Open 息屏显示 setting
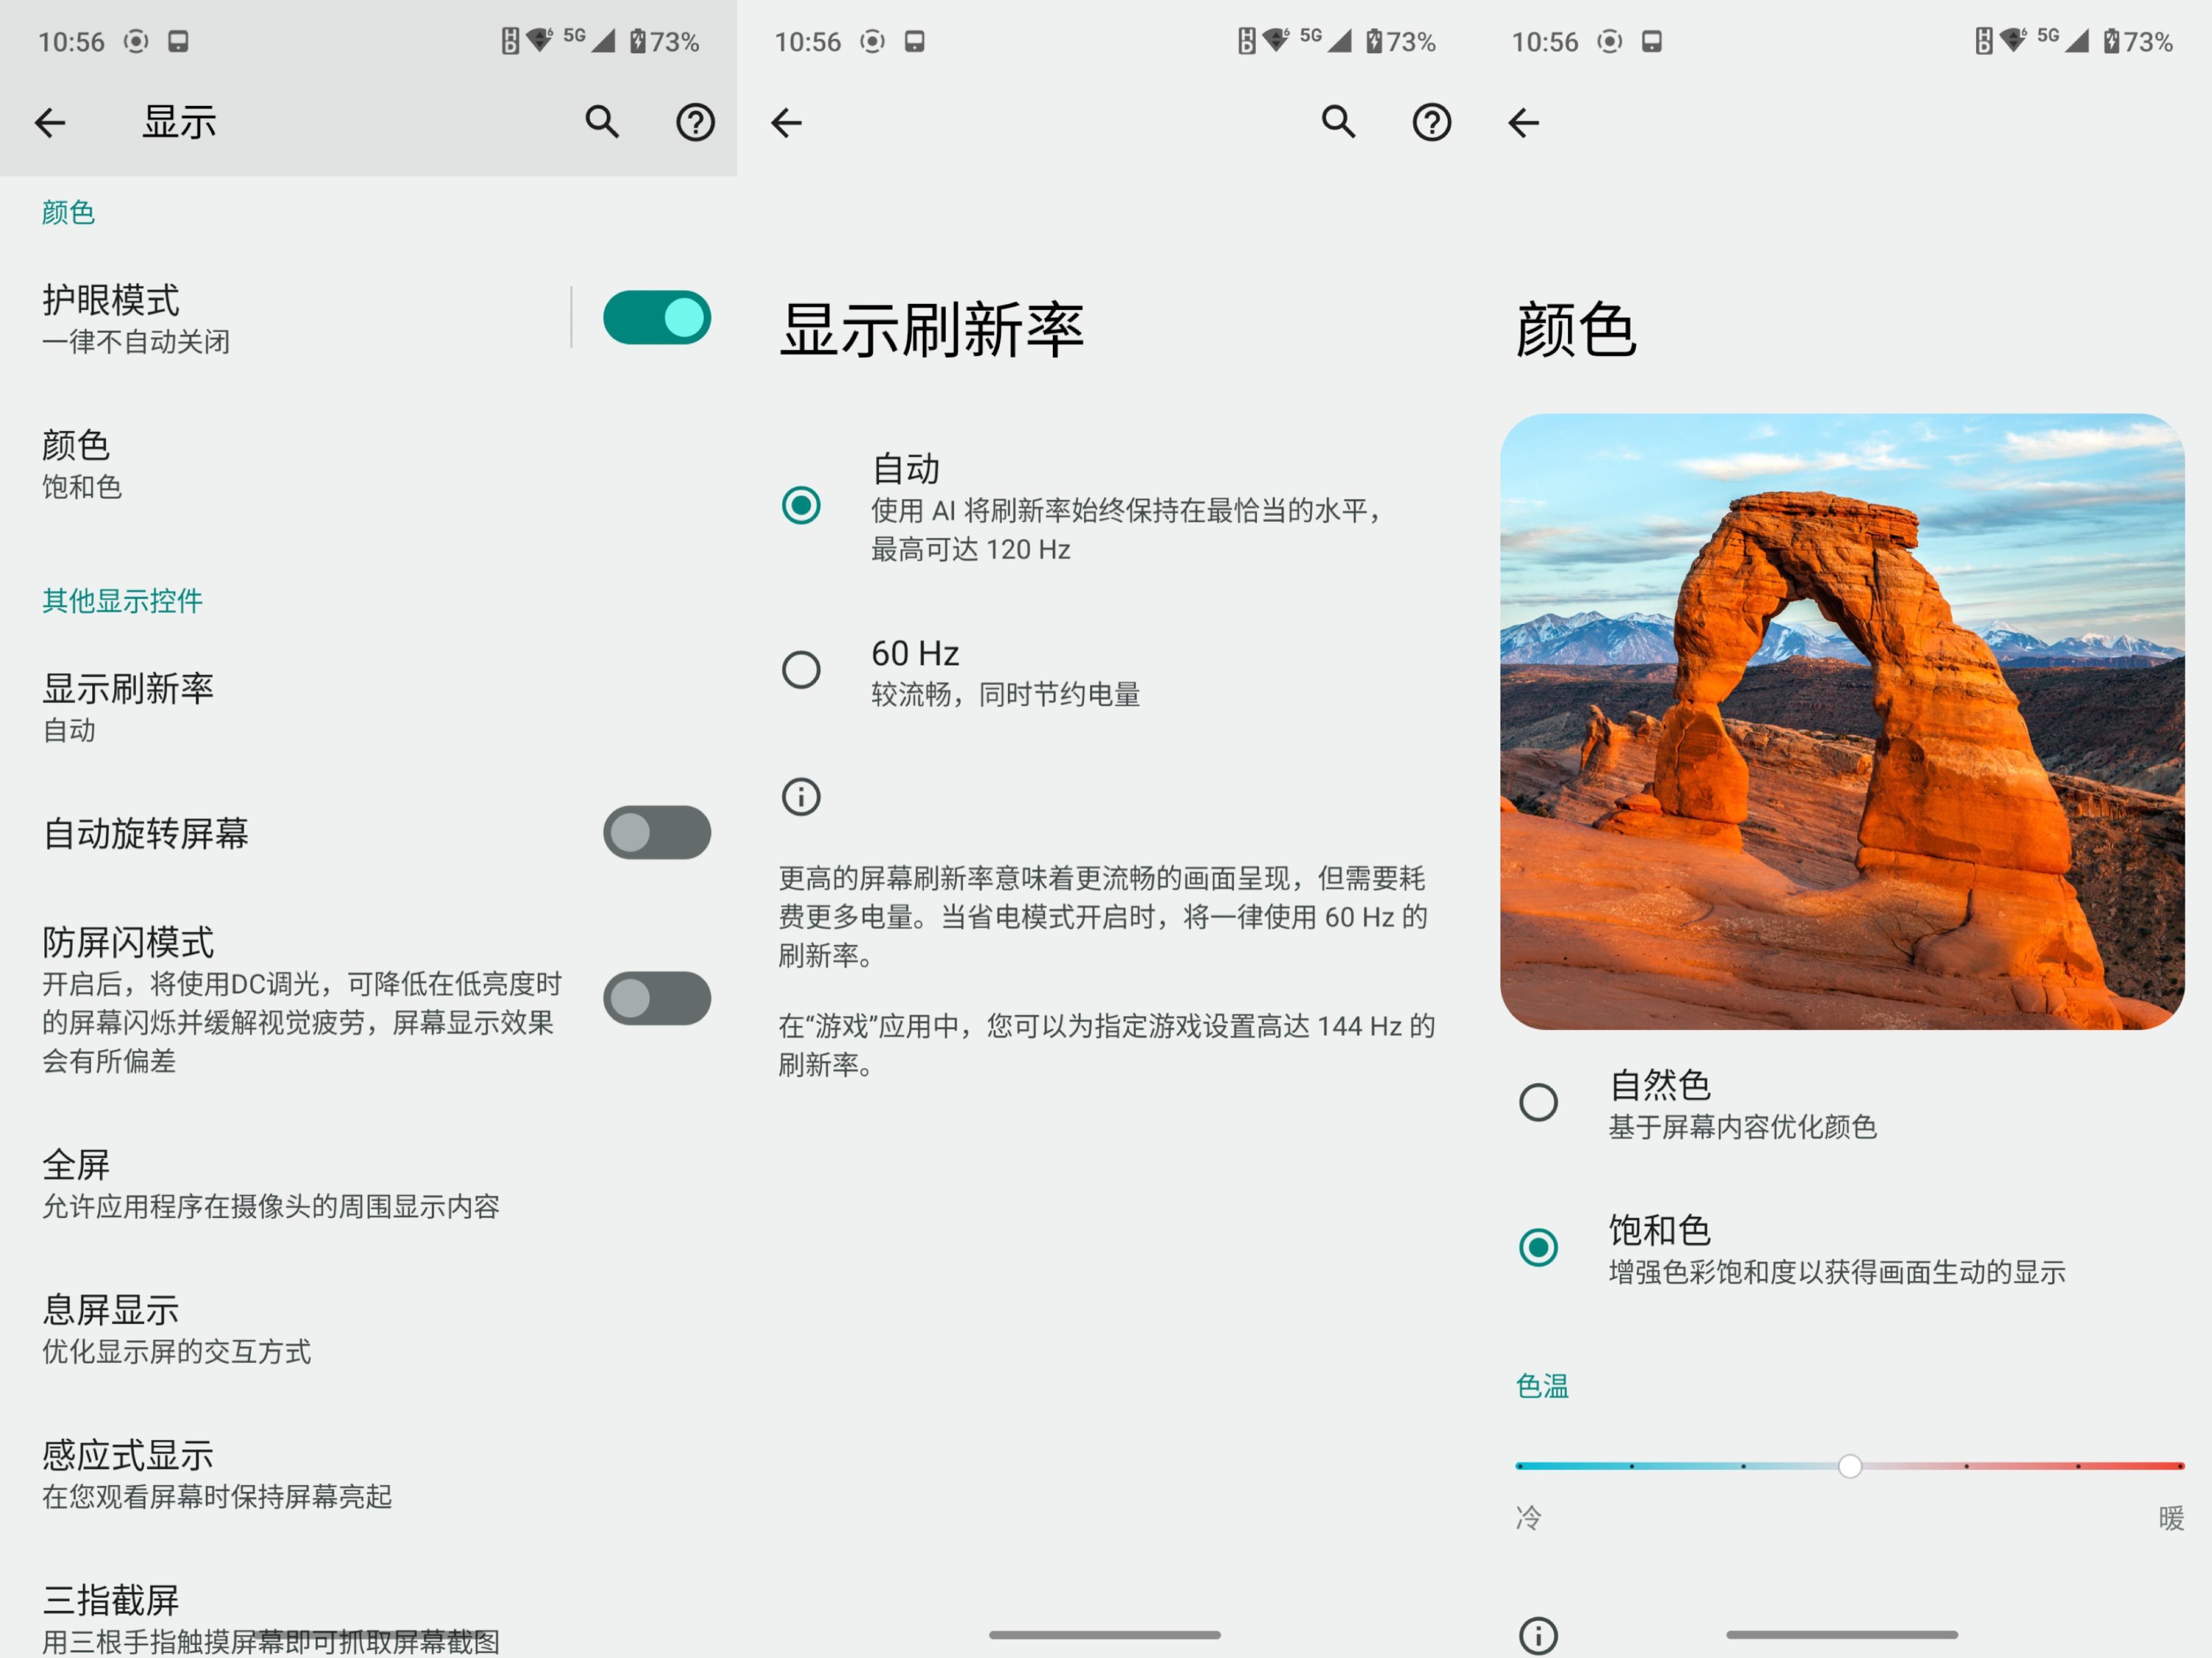This screenshot has height=1658, width=2212. click(x=368, y=1329)
